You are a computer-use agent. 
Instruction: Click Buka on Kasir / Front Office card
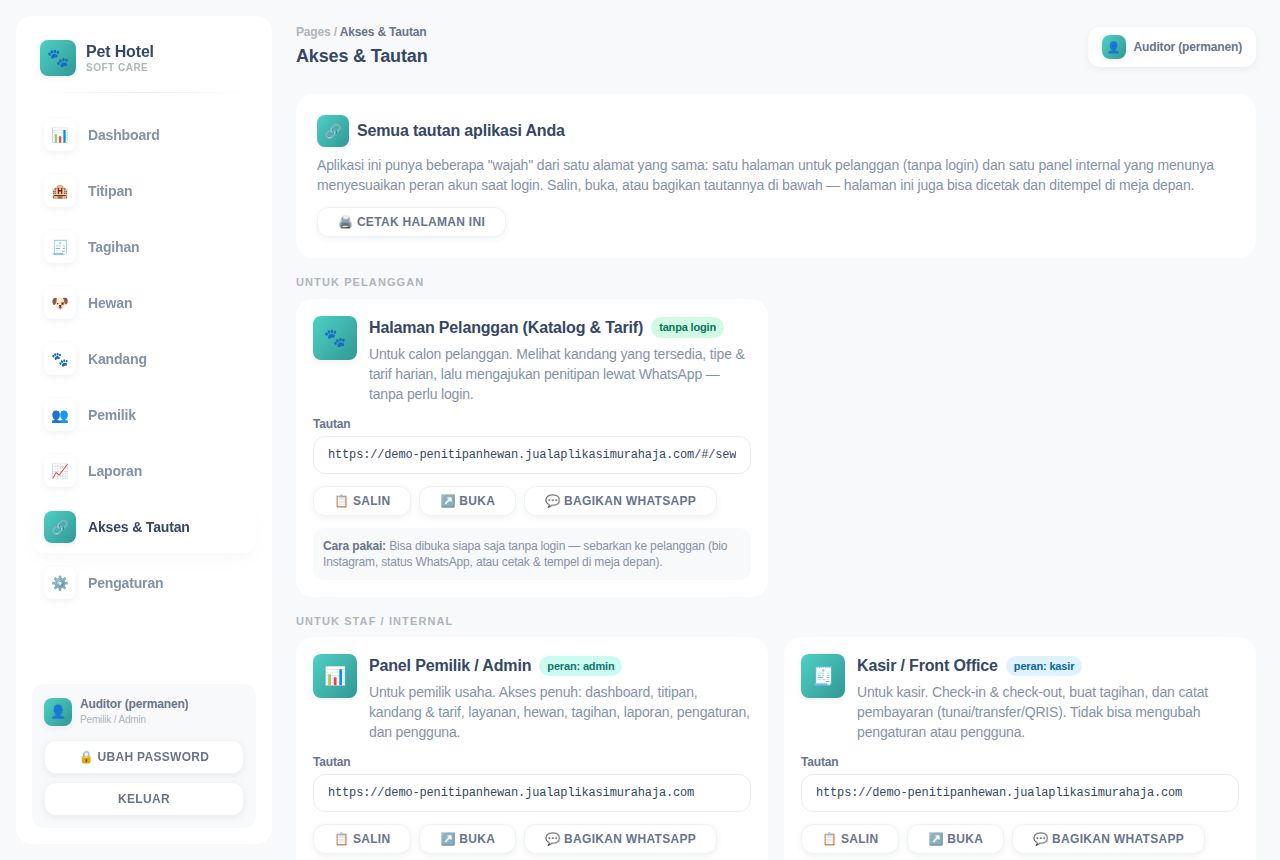pyautogui.click(x=955, y=839)
